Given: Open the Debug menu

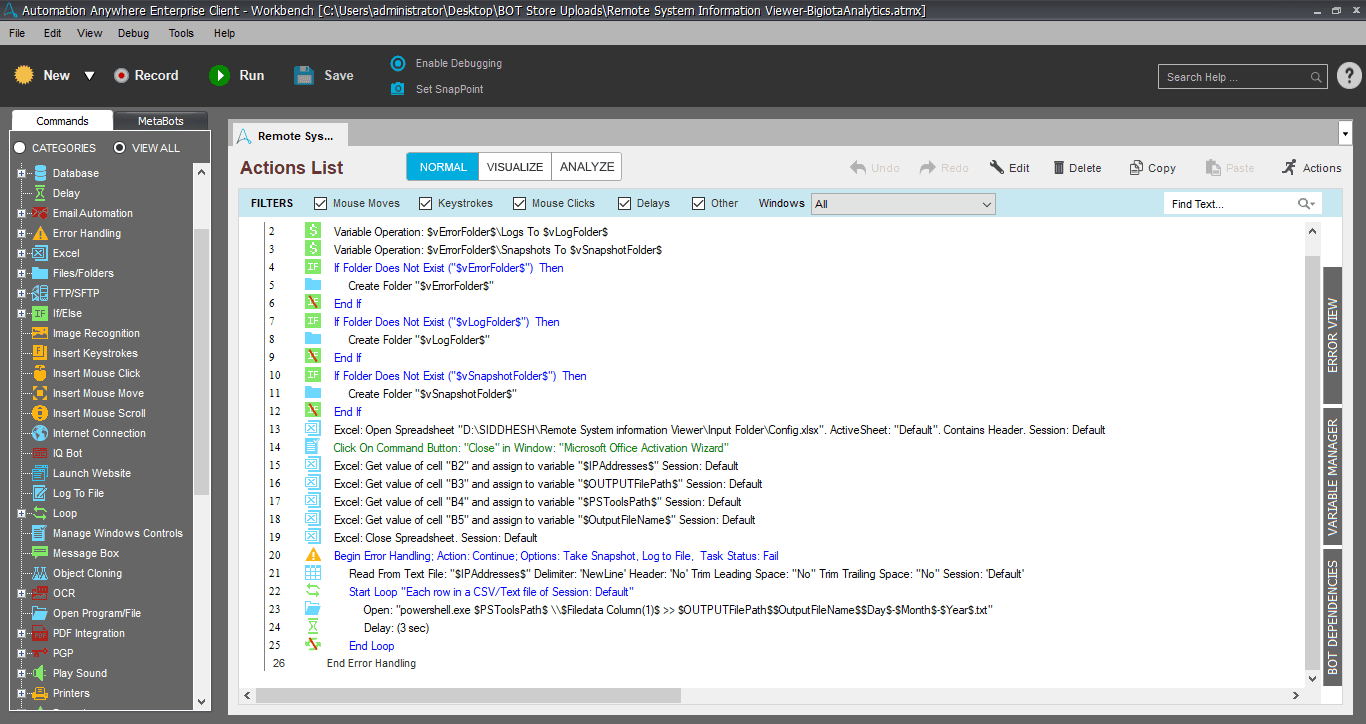Looking at the screenshot, I should (133, 33).
